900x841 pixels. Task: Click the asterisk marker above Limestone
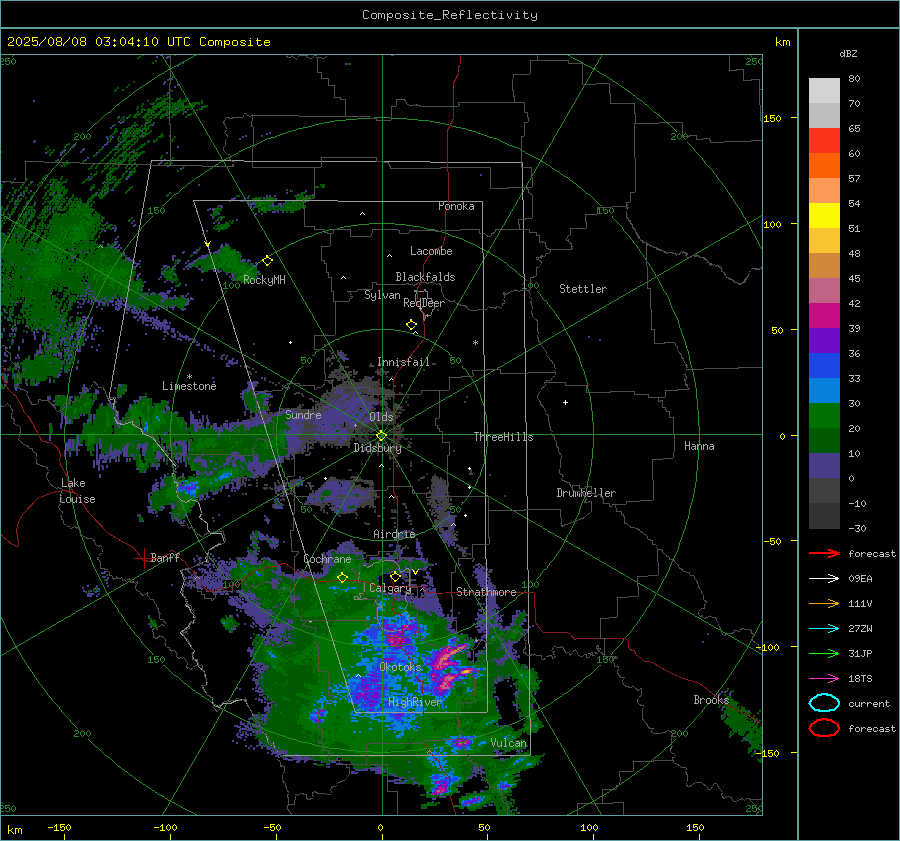189,377
